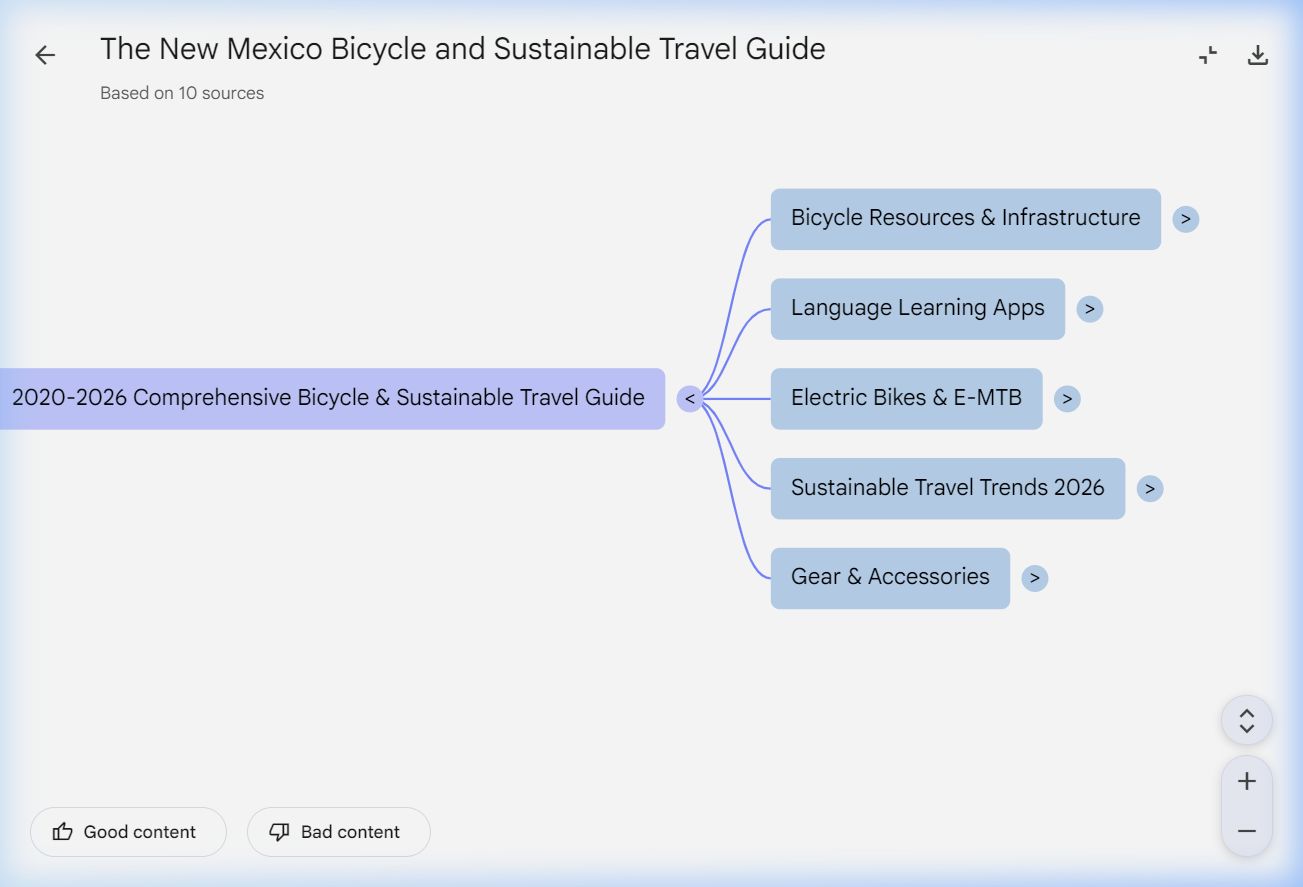This screenshot has height=887, width=1303.
Task: Click the thumbs down Bad content button
Action: pos(338,832)
